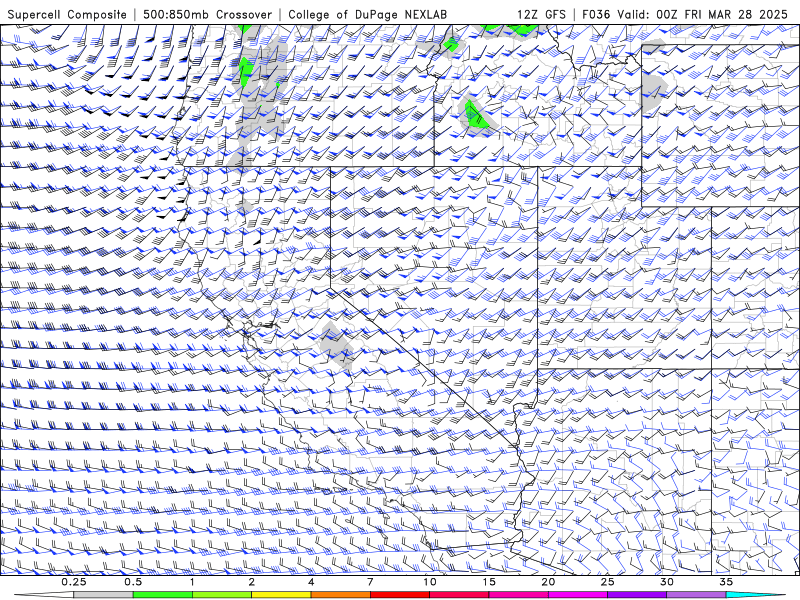Click the "25" legend value
This screenshot has height=600, width=800.
click(607, 582)
